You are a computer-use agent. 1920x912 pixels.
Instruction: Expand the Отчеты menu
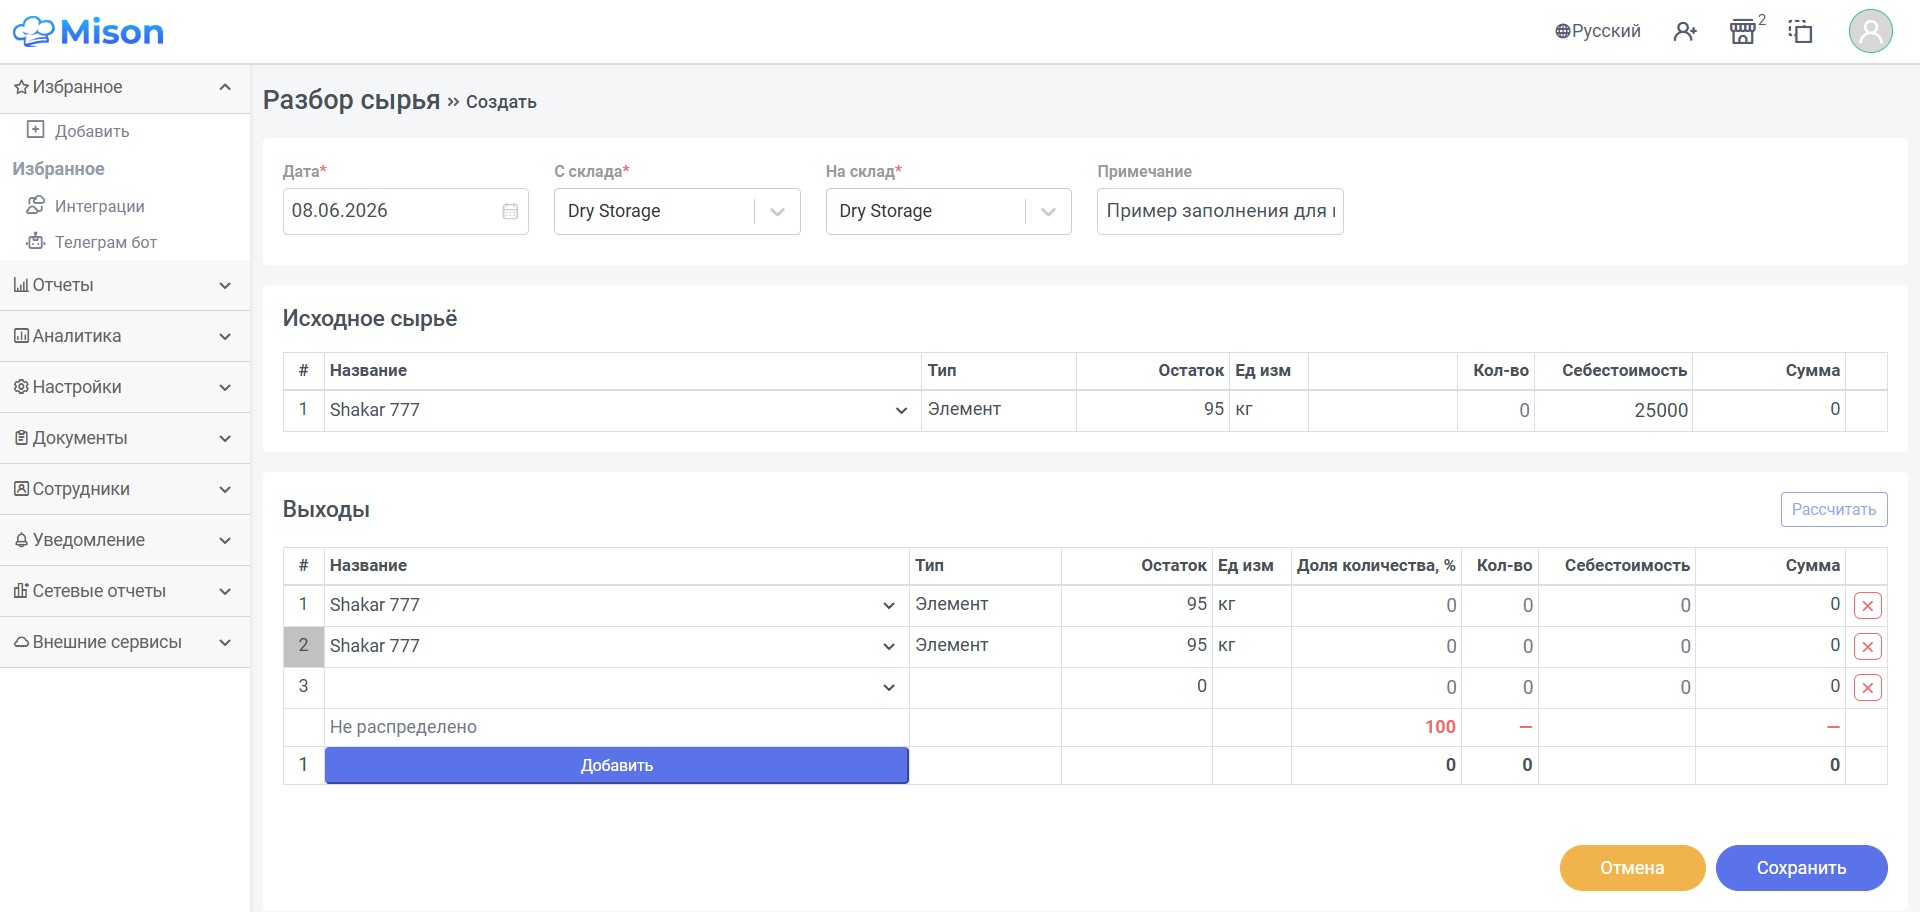coord(125,285)
